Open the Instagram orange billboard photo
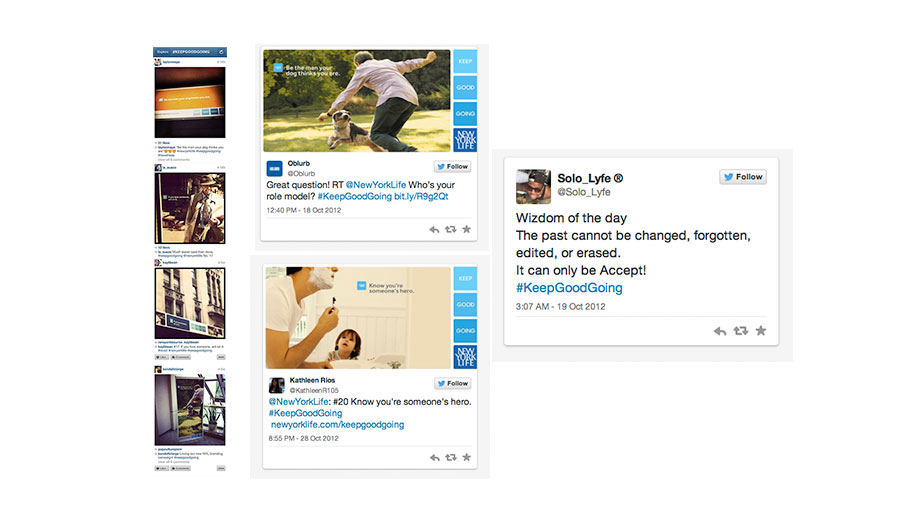The height and width of the screenshot is (520, 900). coord(190,102)
